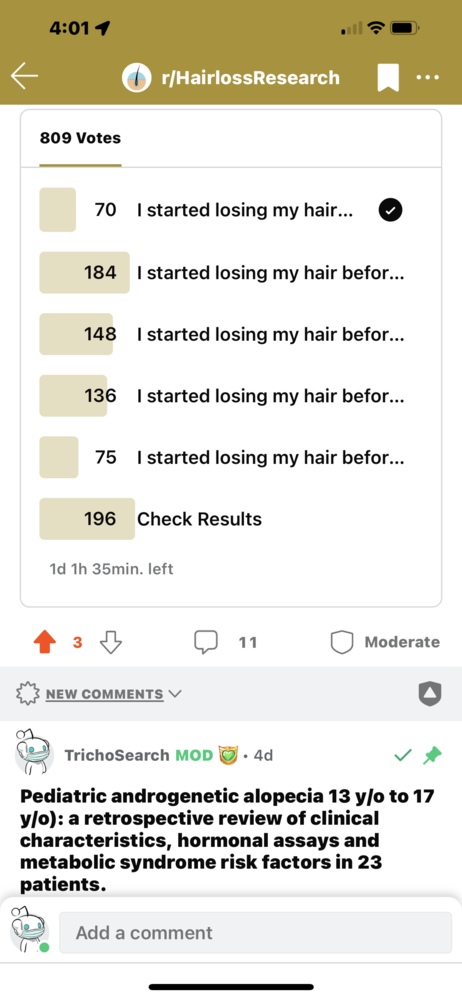Viewport: 462px width, 1000px height.
Task: Open the three-dot overflow menu
Action: (427, 77)
